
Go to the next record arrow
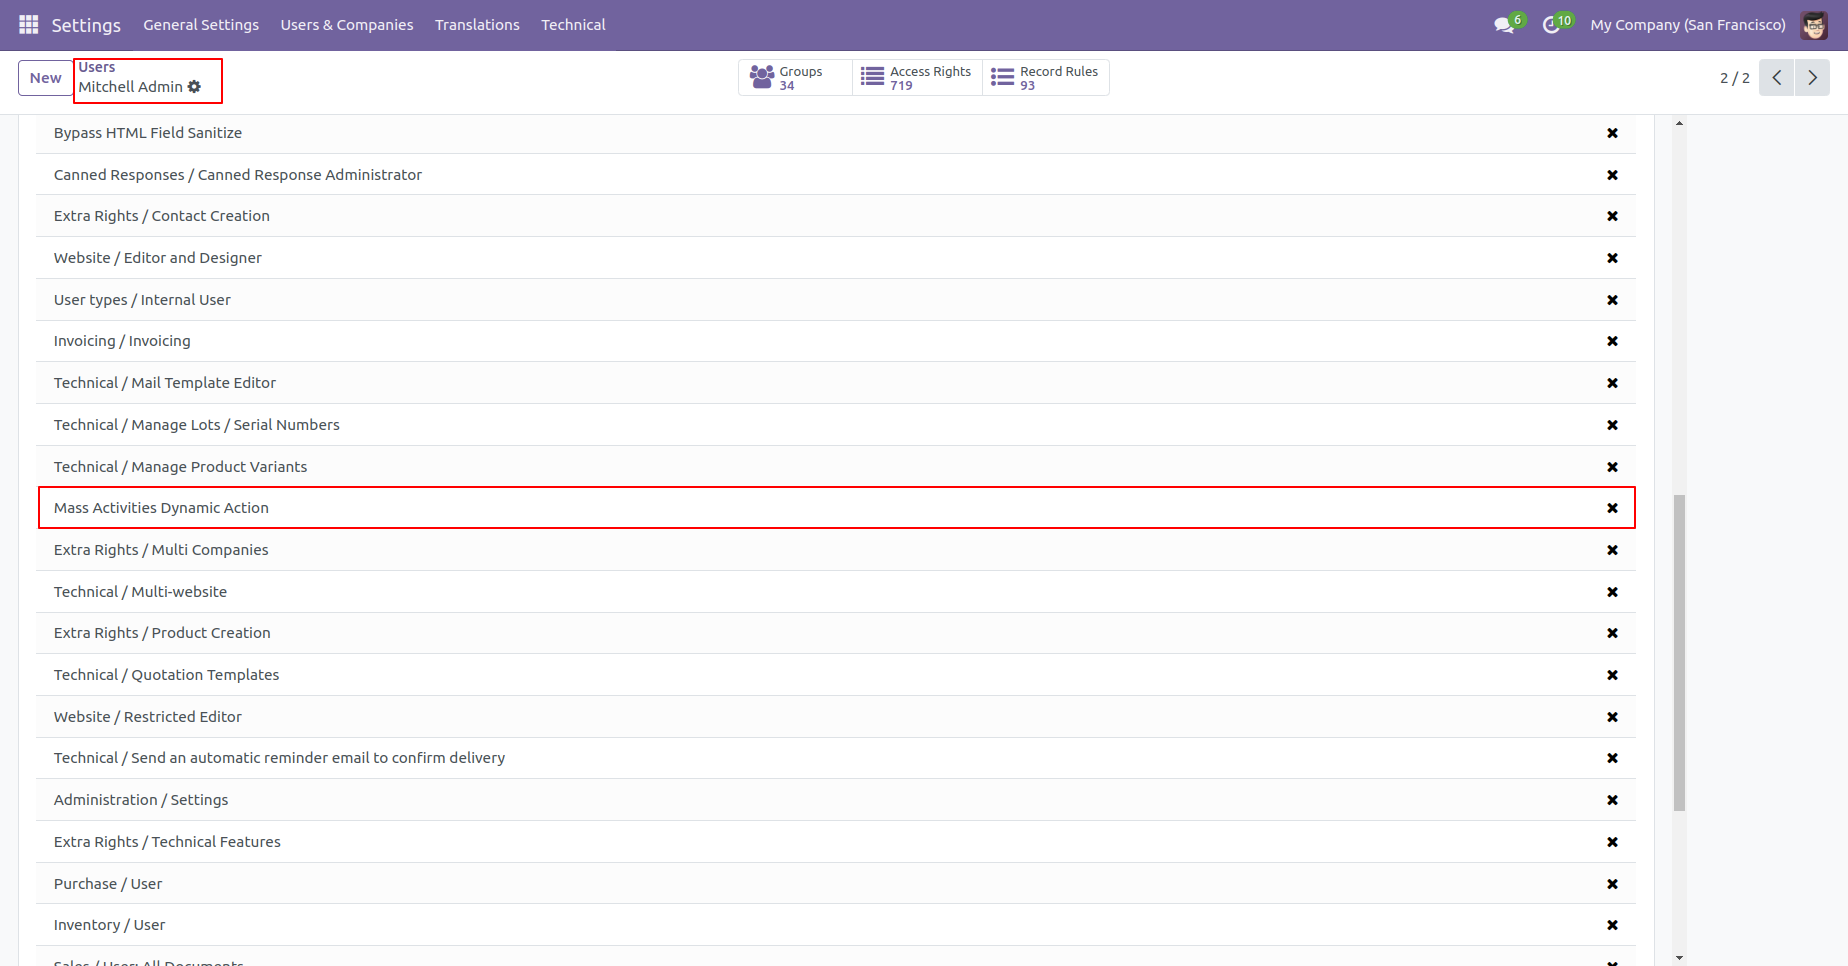1812,78
